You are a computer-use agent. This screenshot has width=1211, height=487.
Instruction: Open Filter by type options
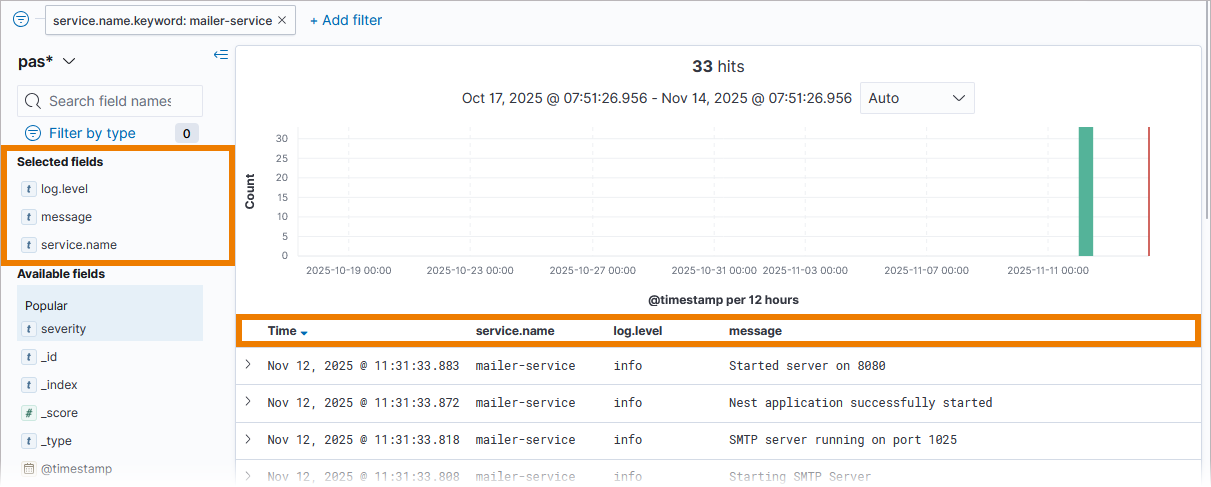point(92,133)
